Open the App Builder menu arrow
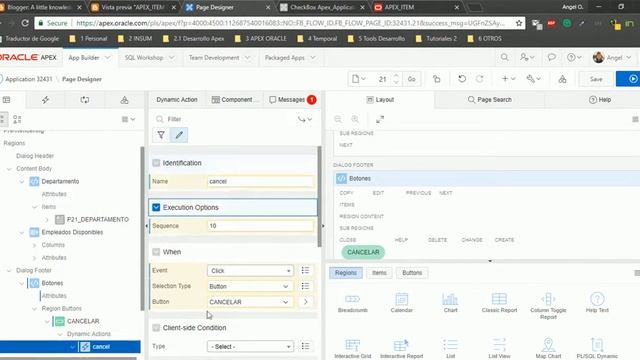Viewport: 640px width, 360px height. (x=108, y=58)
